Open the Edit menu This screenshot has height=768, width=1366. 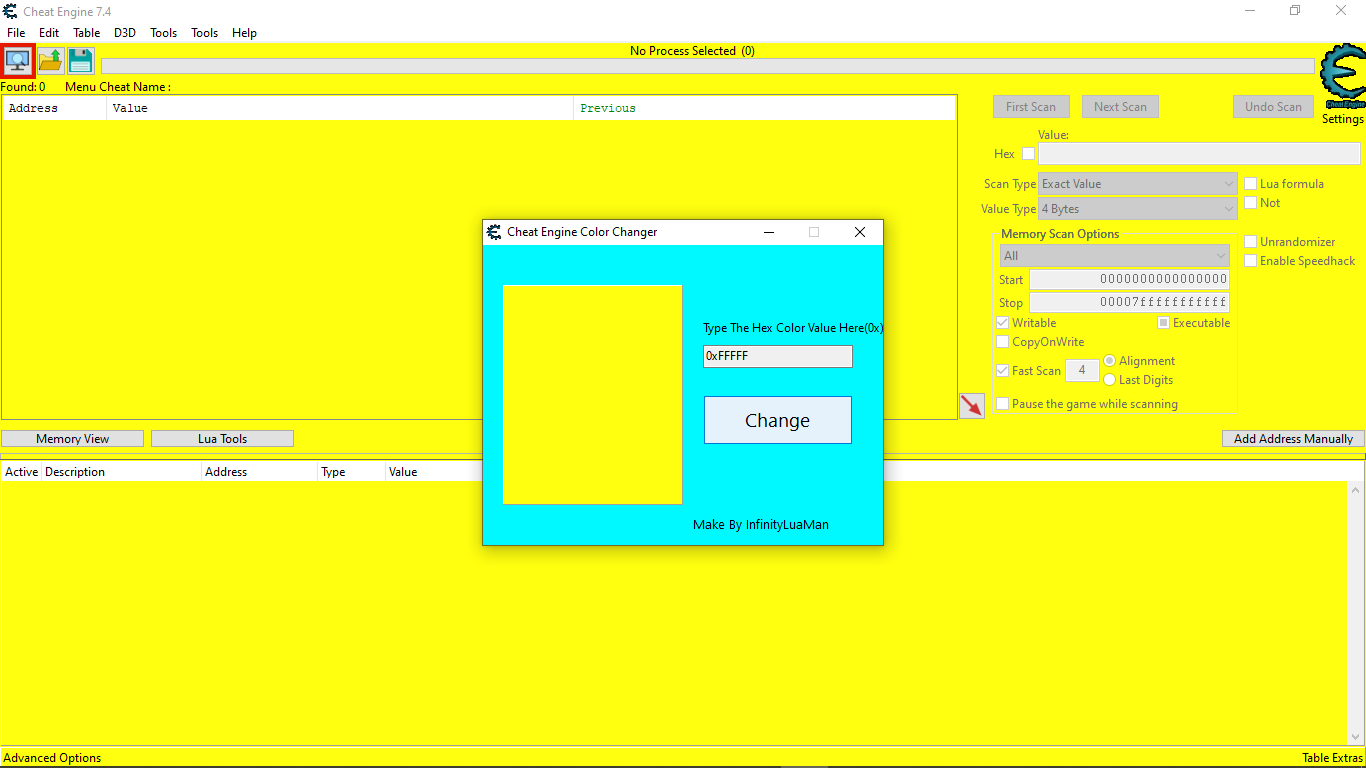pos(49,33)
